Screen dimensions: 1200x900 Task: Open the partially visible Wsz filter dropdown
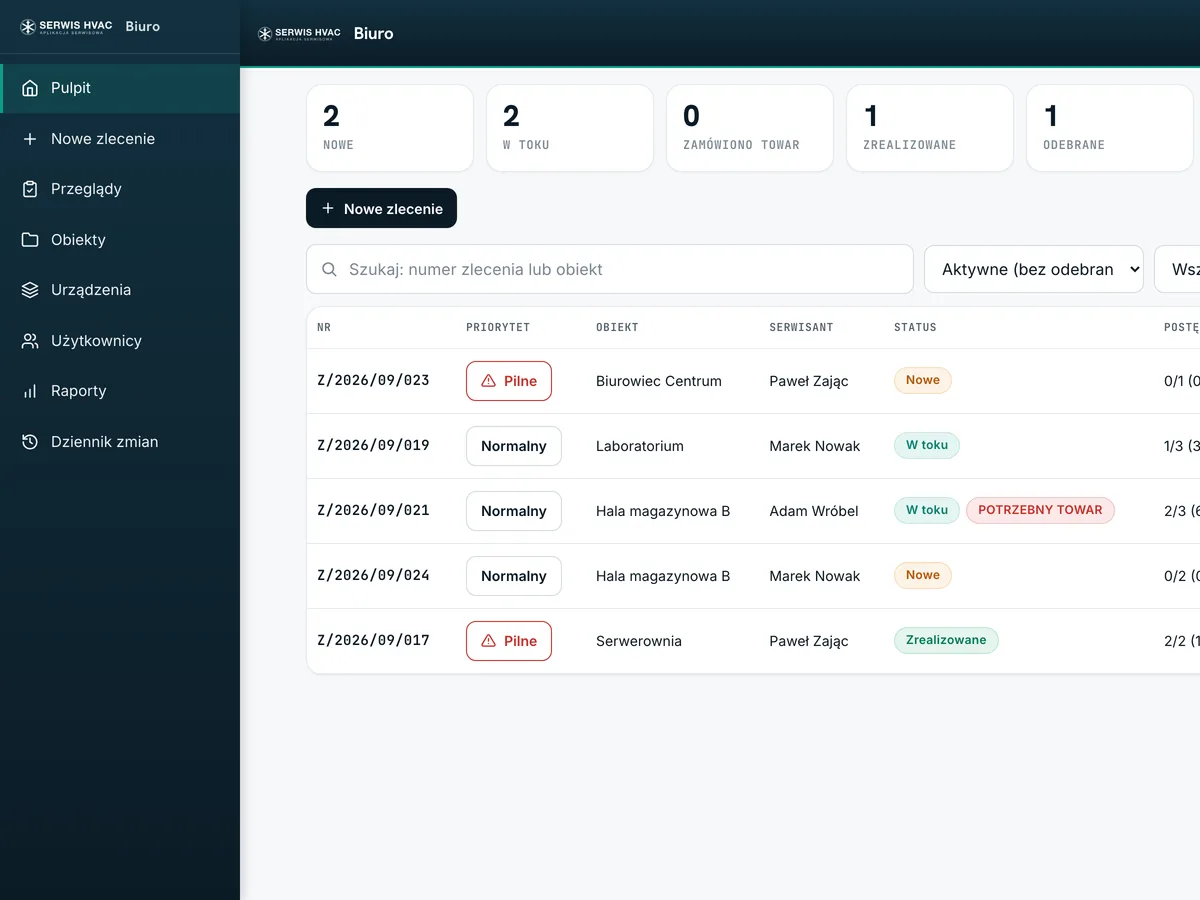(x=1178, y=269)
